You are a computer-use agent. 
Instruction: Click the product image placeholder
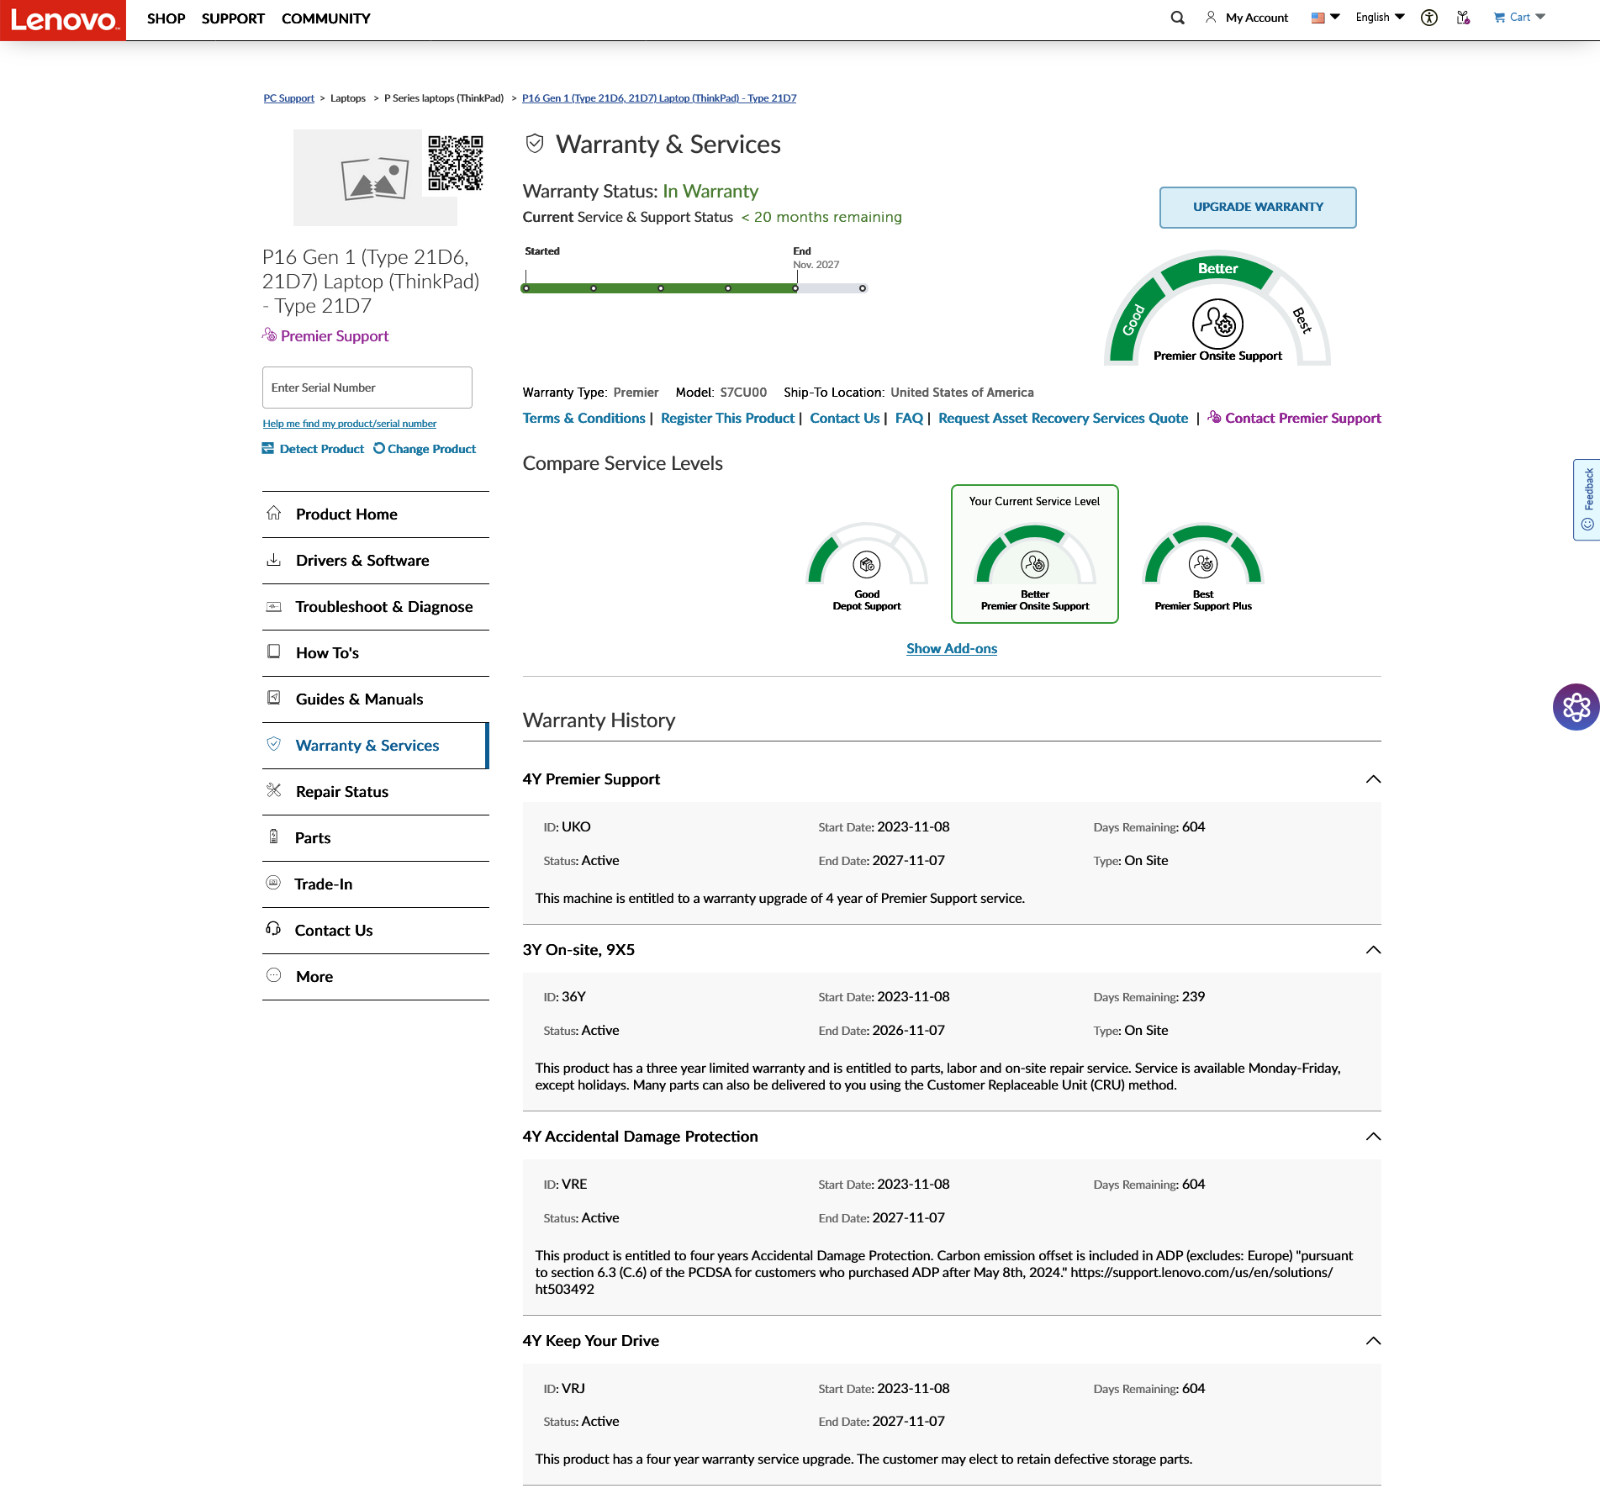[375, 178]
